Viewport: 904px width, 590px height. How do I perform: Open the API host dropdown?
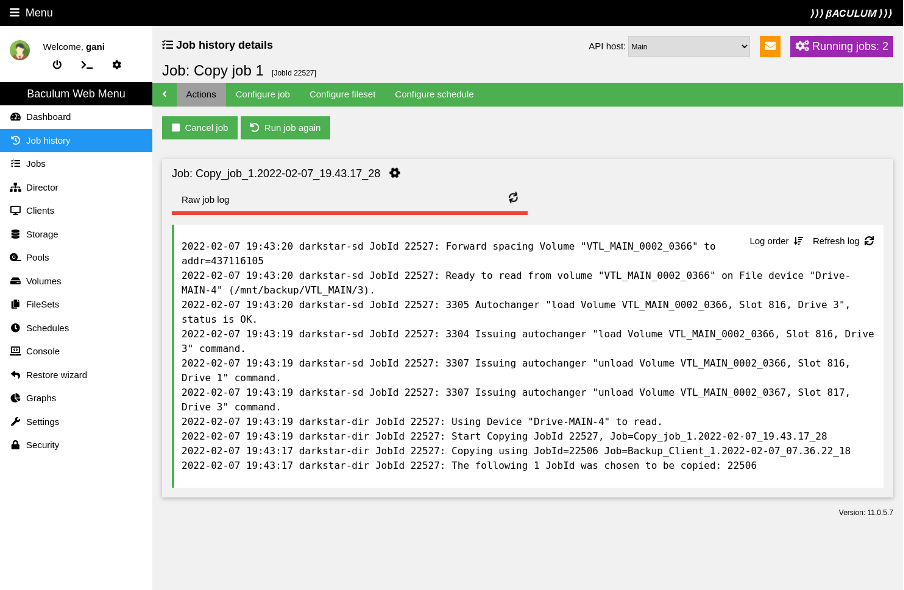coord(688,46)
